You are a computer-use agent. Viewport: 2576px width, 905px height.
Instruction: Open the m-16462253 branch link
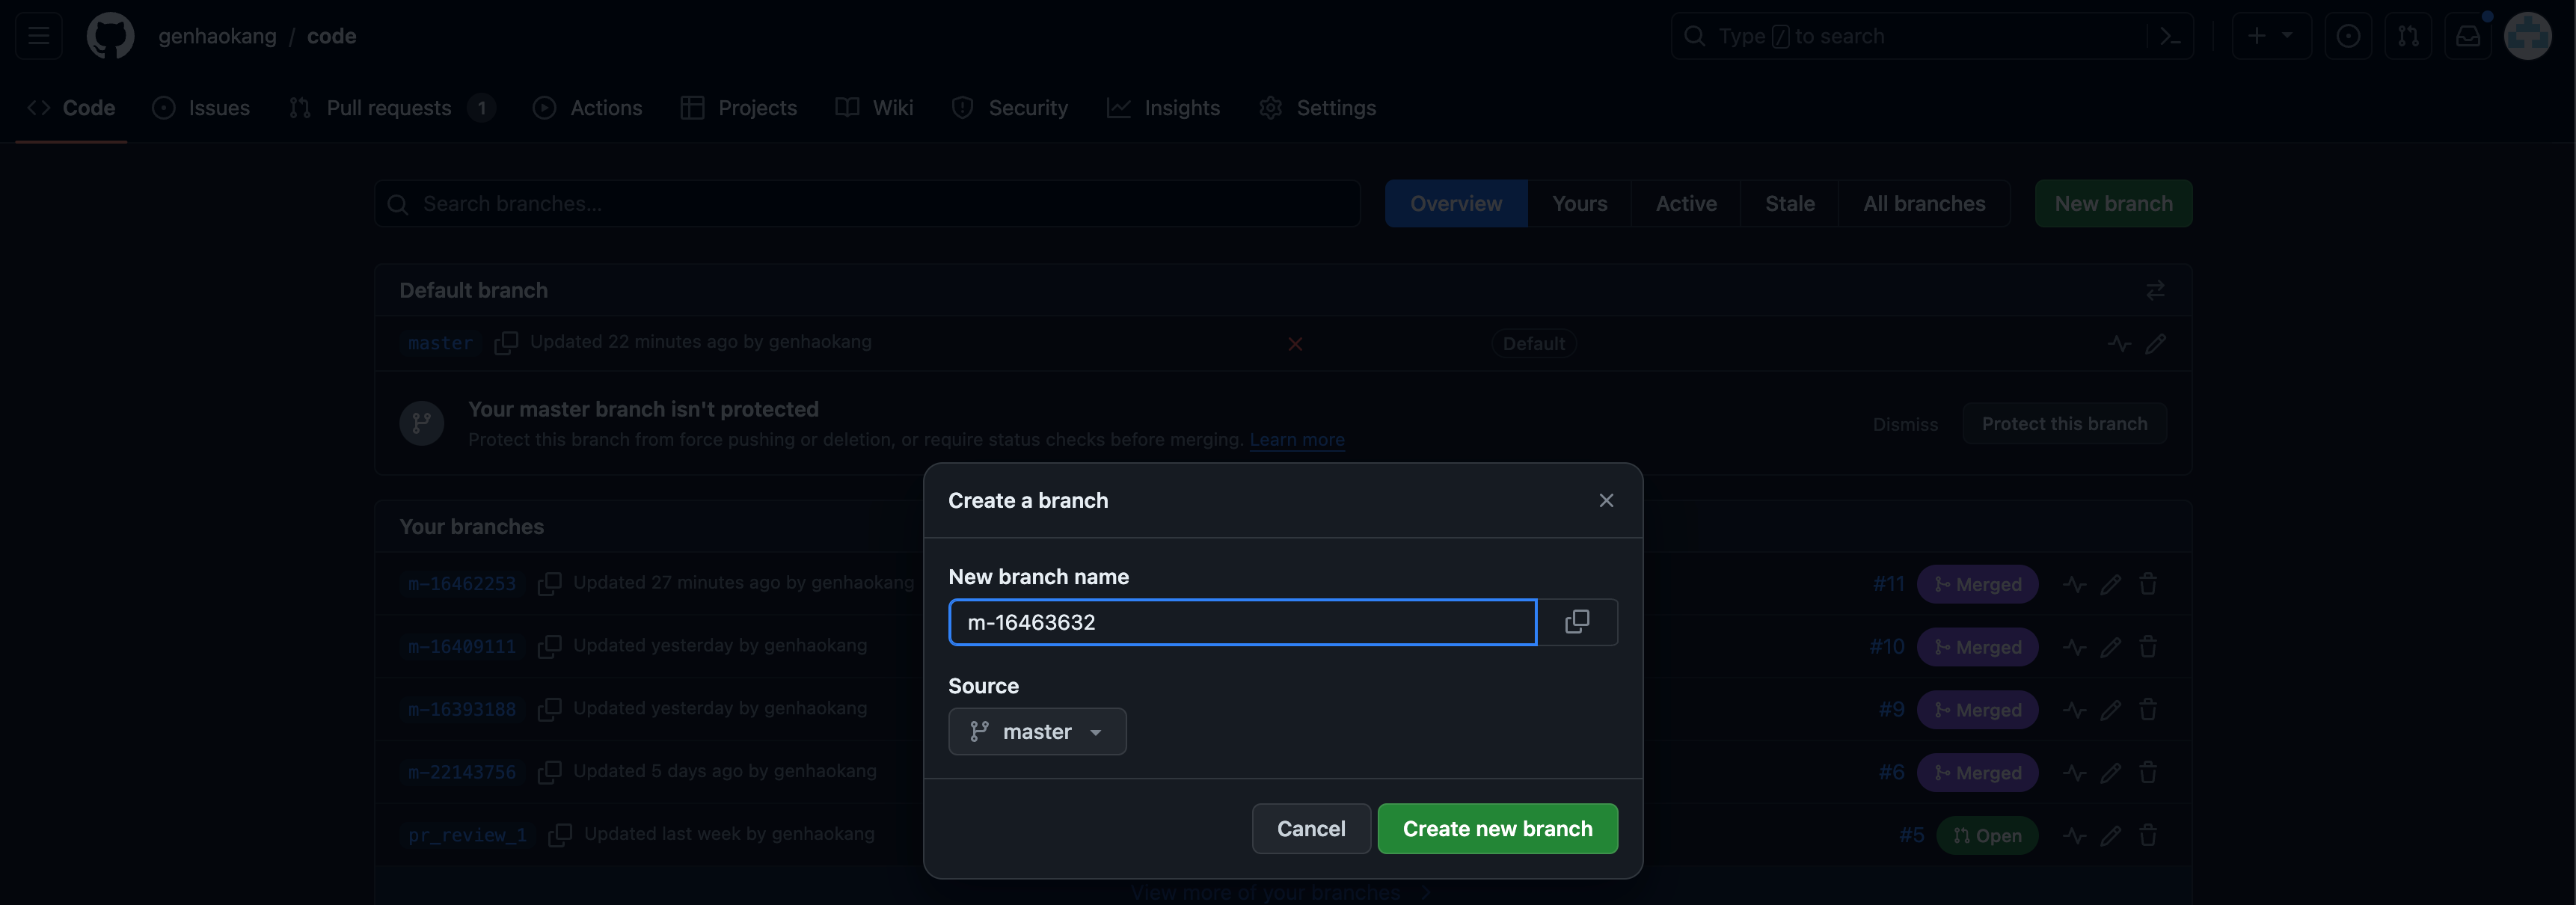[x=462, y=584]
